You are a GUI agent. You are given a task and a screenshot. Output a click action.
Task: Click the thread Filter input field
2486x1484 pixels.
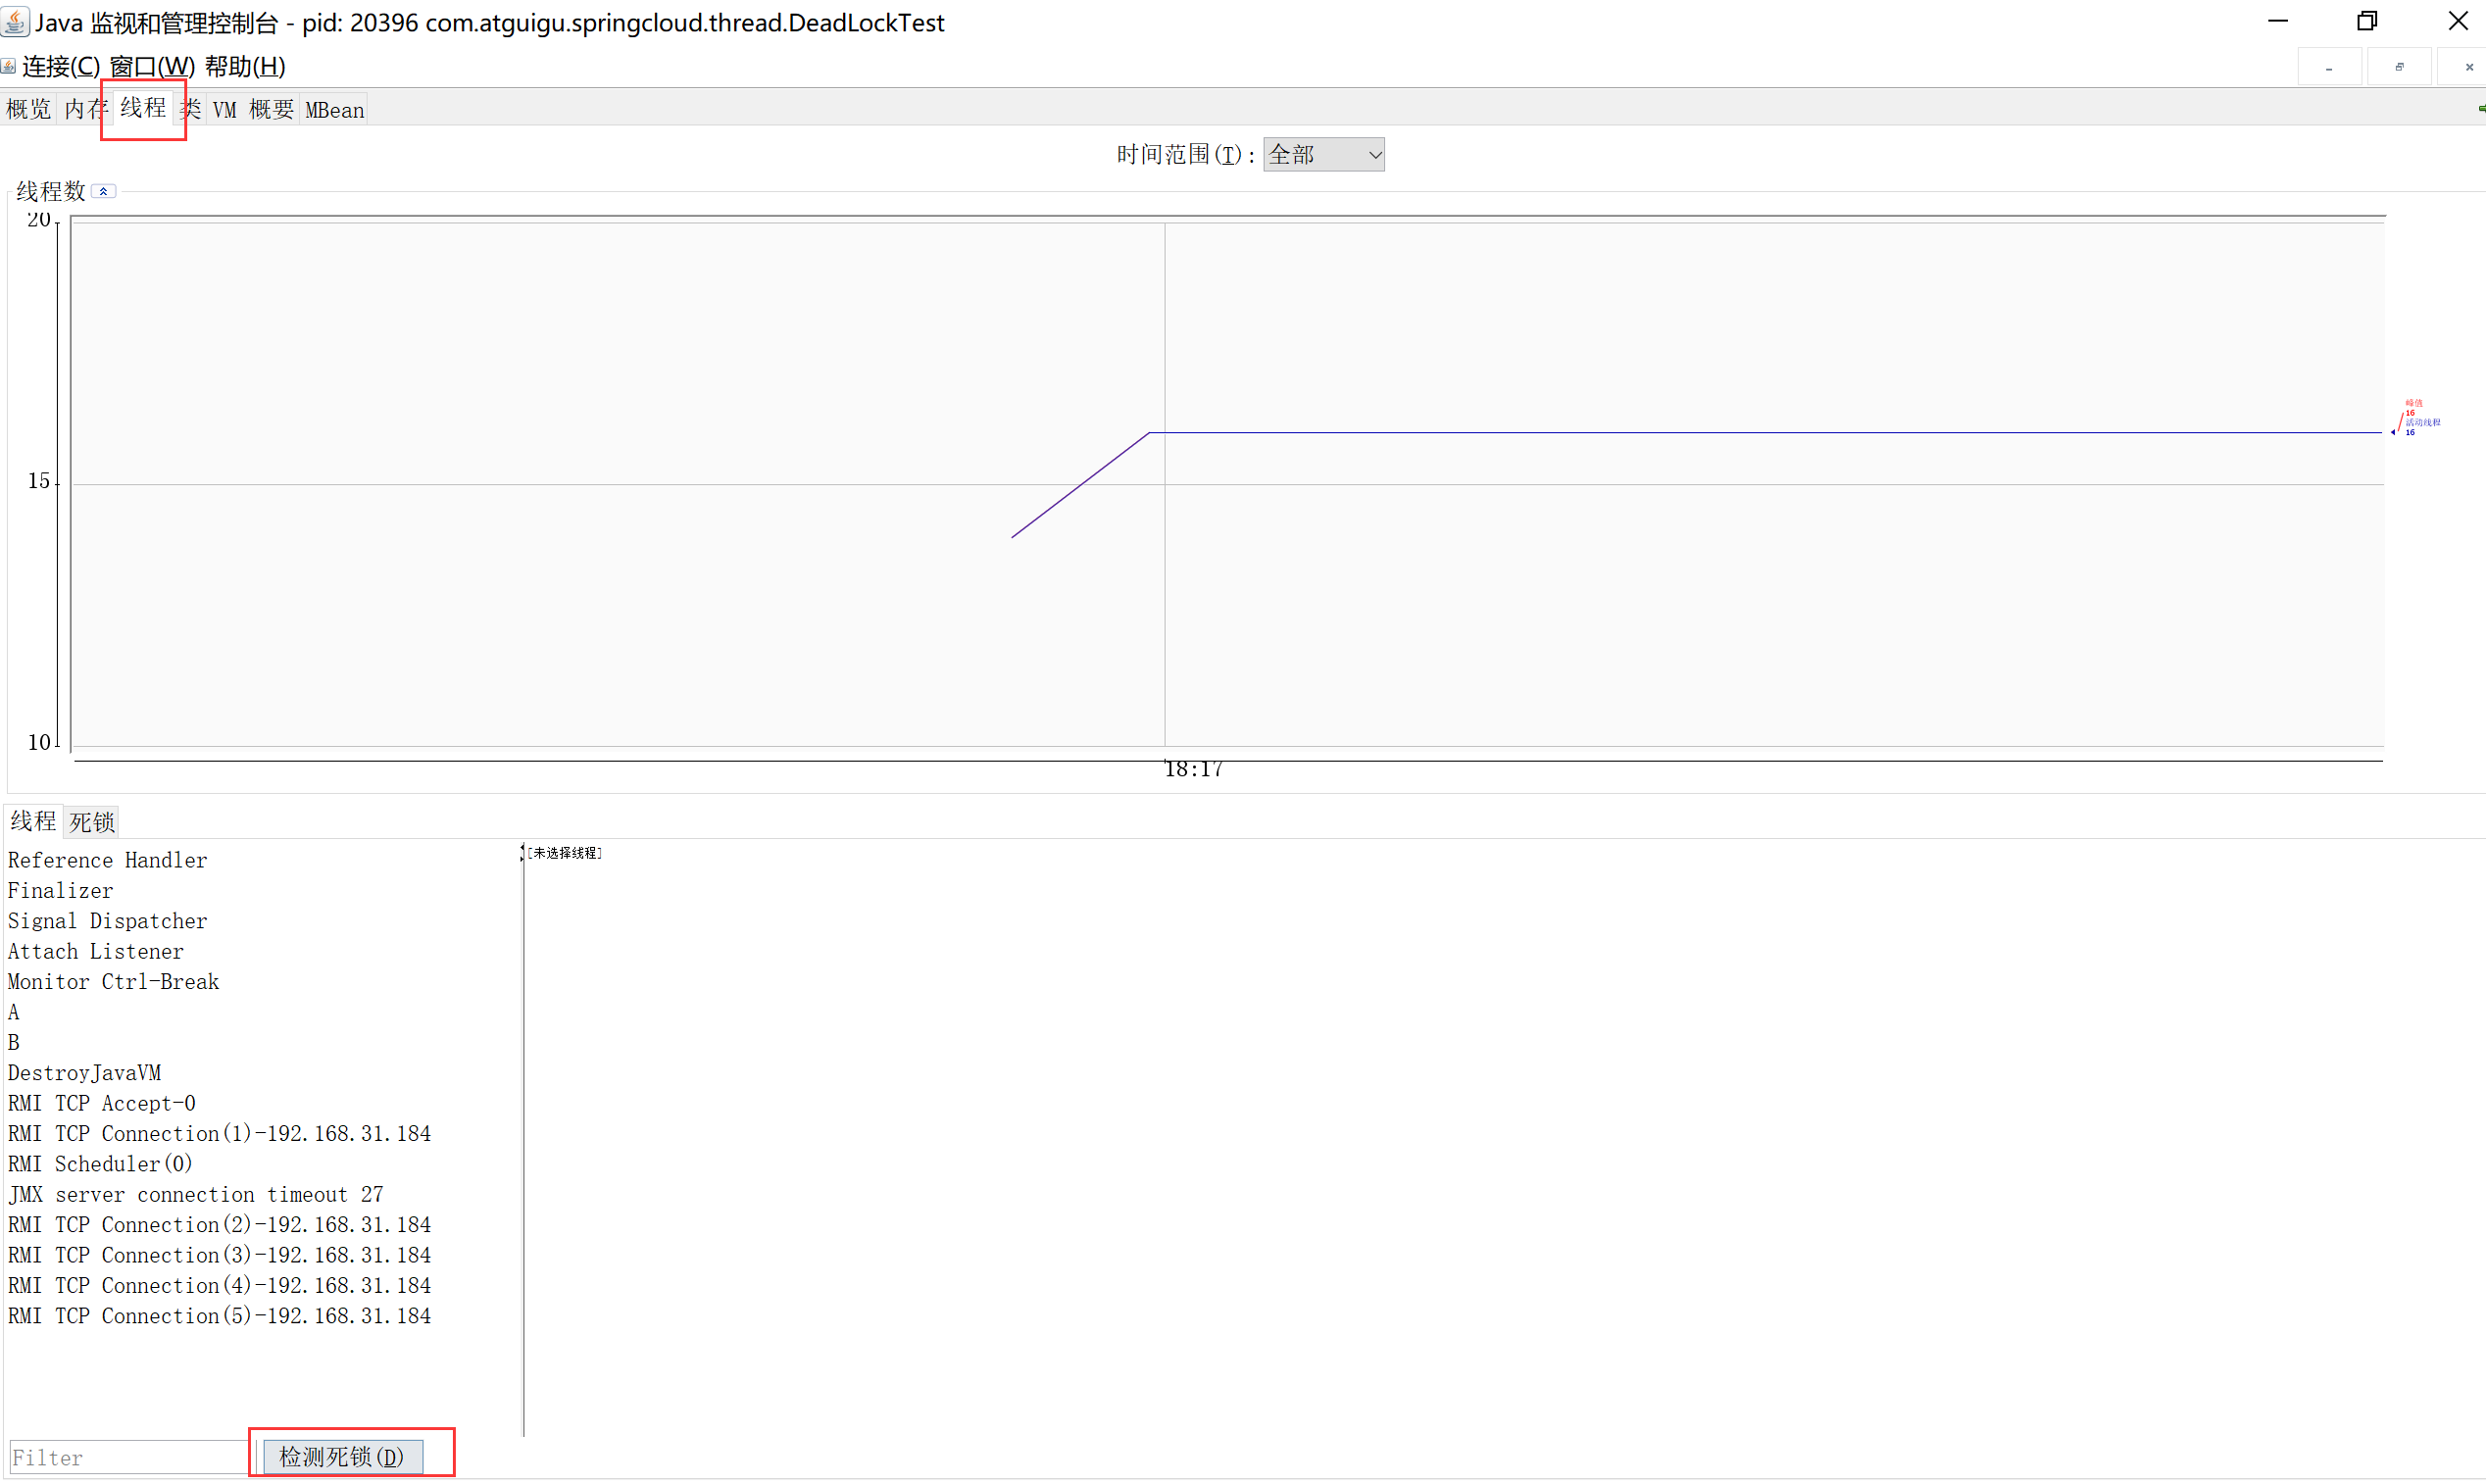tap(126, 1457)
